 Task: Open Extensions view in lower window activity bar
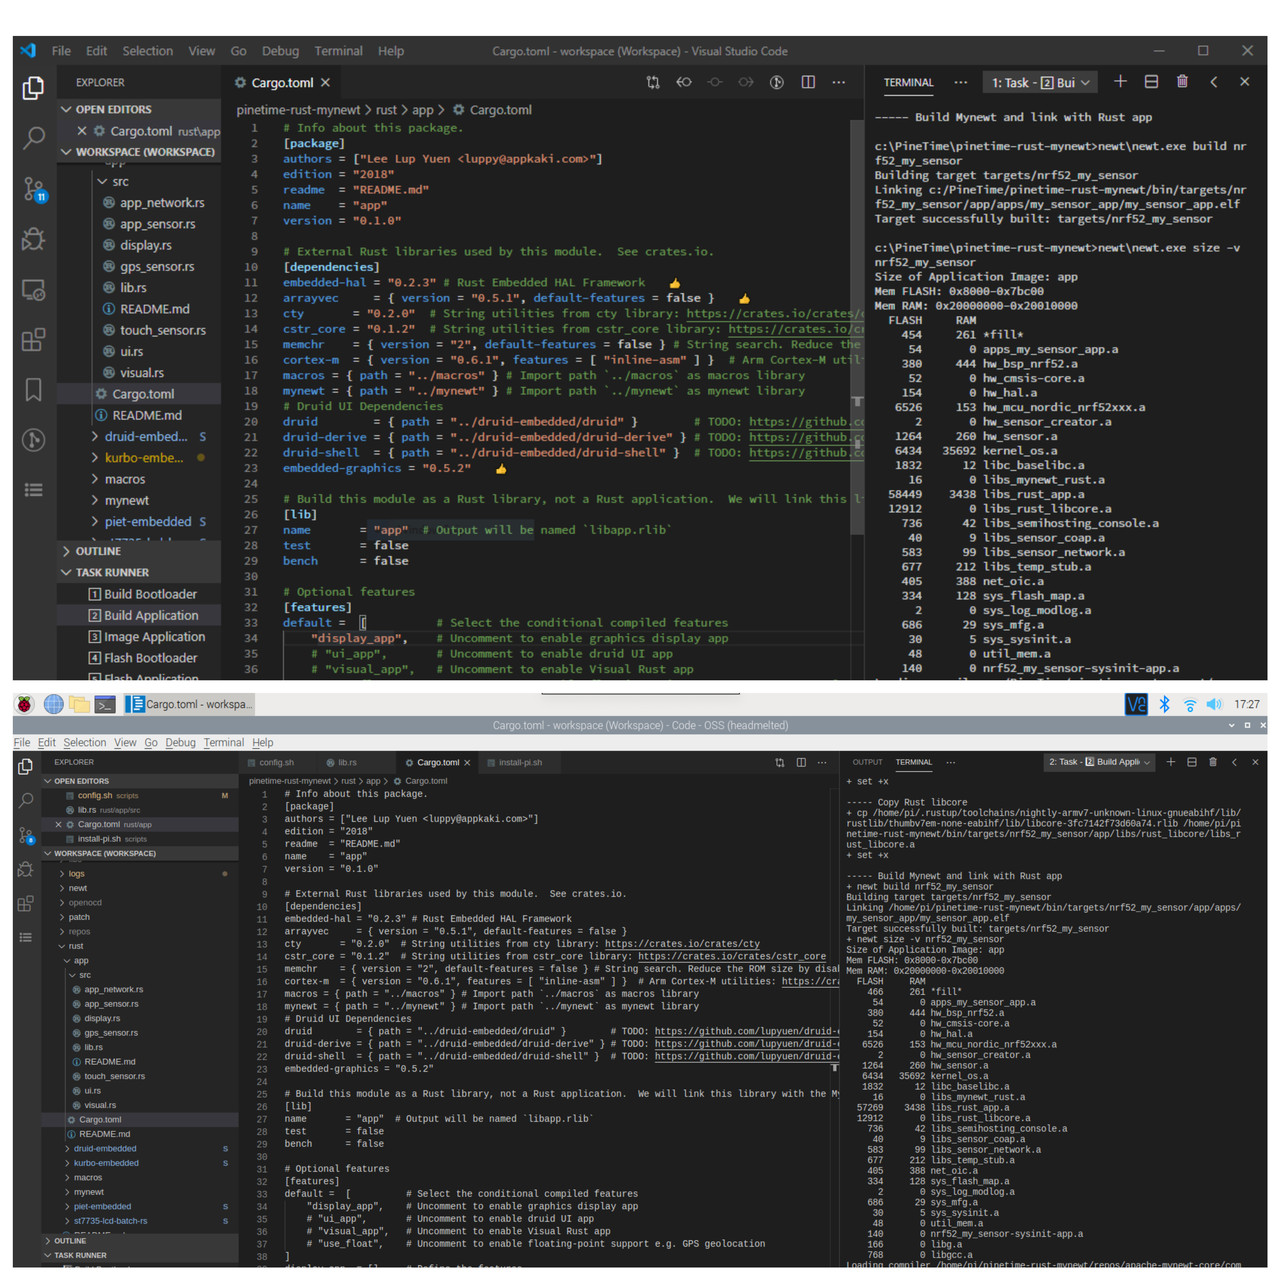coord(26,904)
